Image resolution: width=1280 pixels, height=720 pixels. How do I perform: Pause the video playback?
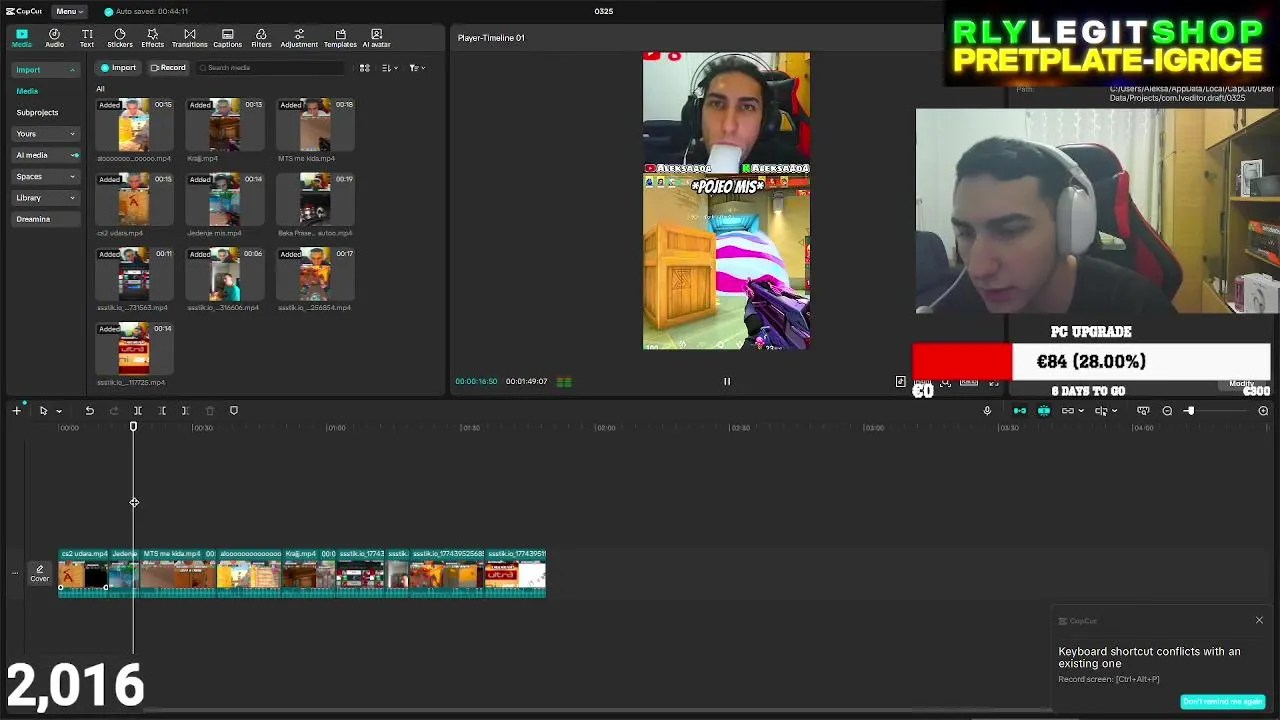(x=727, y=381)
